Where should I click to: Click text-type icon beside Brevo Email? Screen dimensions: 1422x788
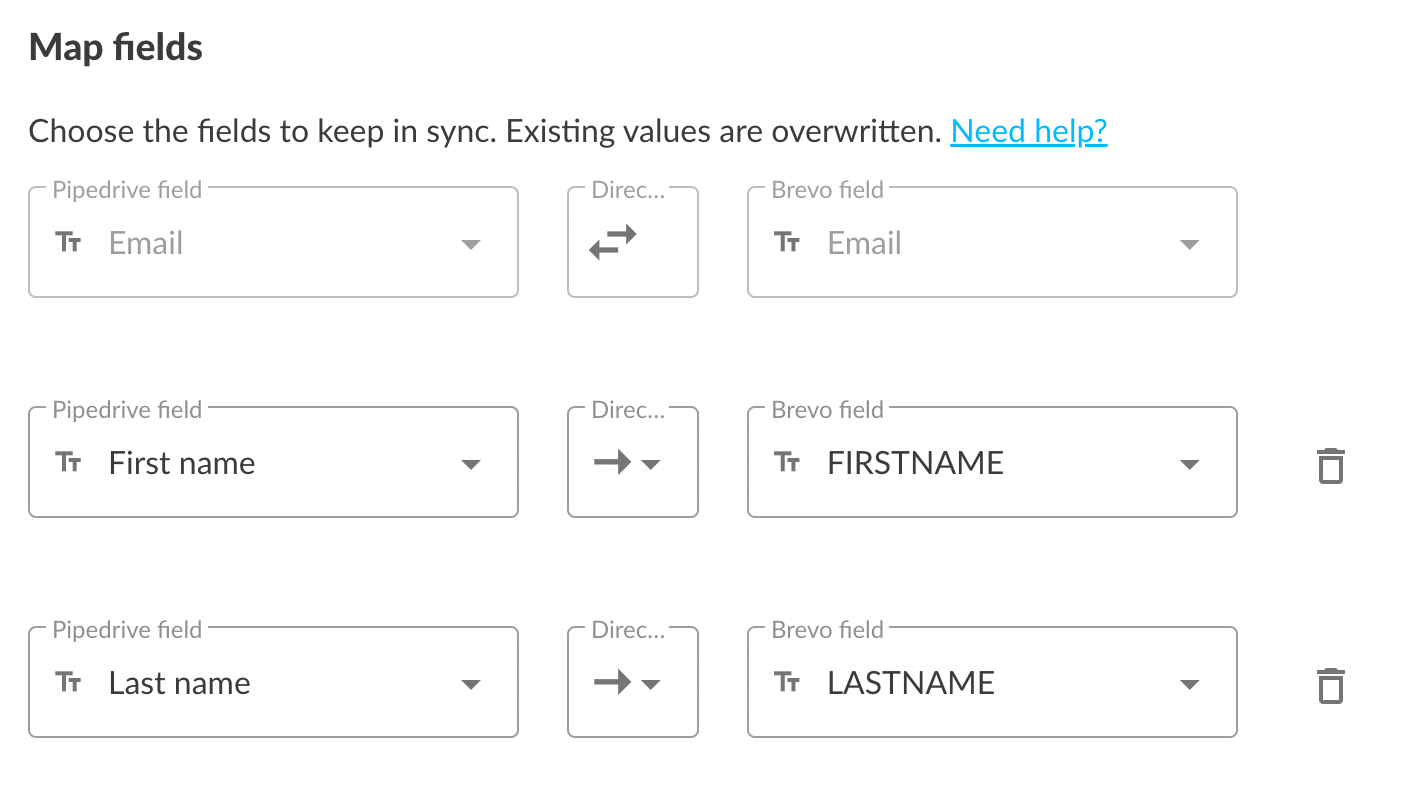(x=788, y=243)
